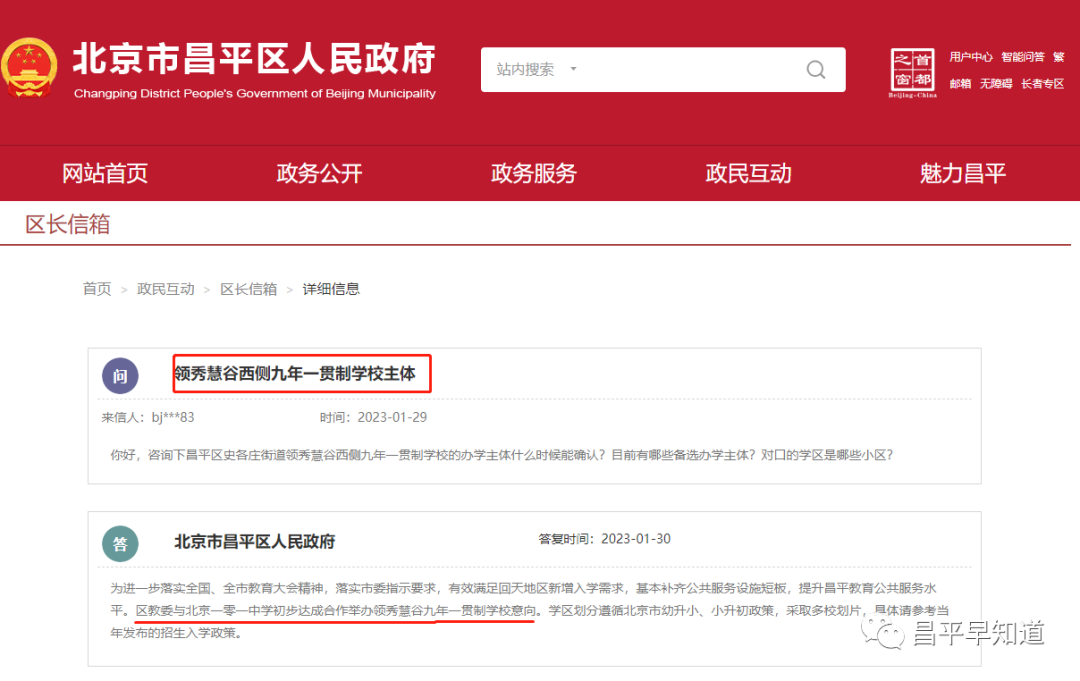The width and height of the screenshot is (1080, 681).
Task: Click underlined sentence about 北京一零一中学
Action: [x=335, y=611]
